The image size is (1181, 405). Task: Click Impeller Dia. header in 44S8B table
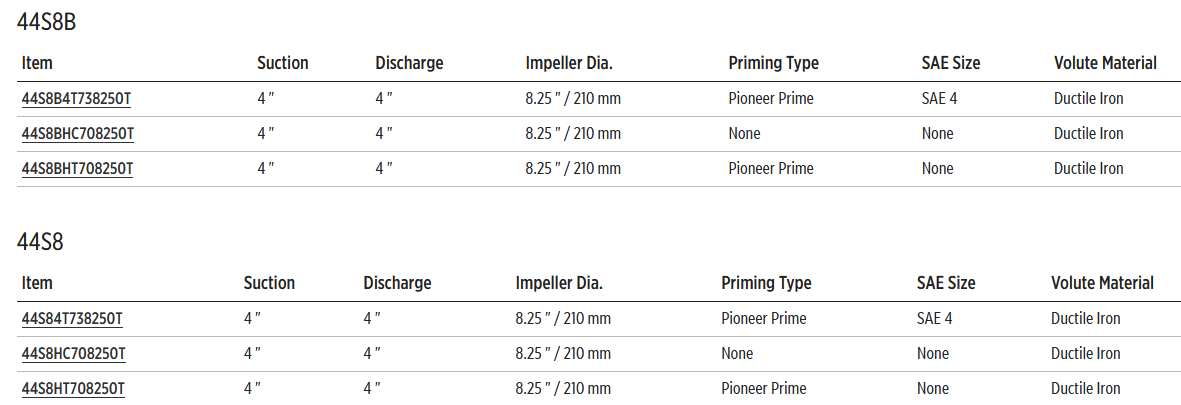pyautogui.click(x=569, y=63)
